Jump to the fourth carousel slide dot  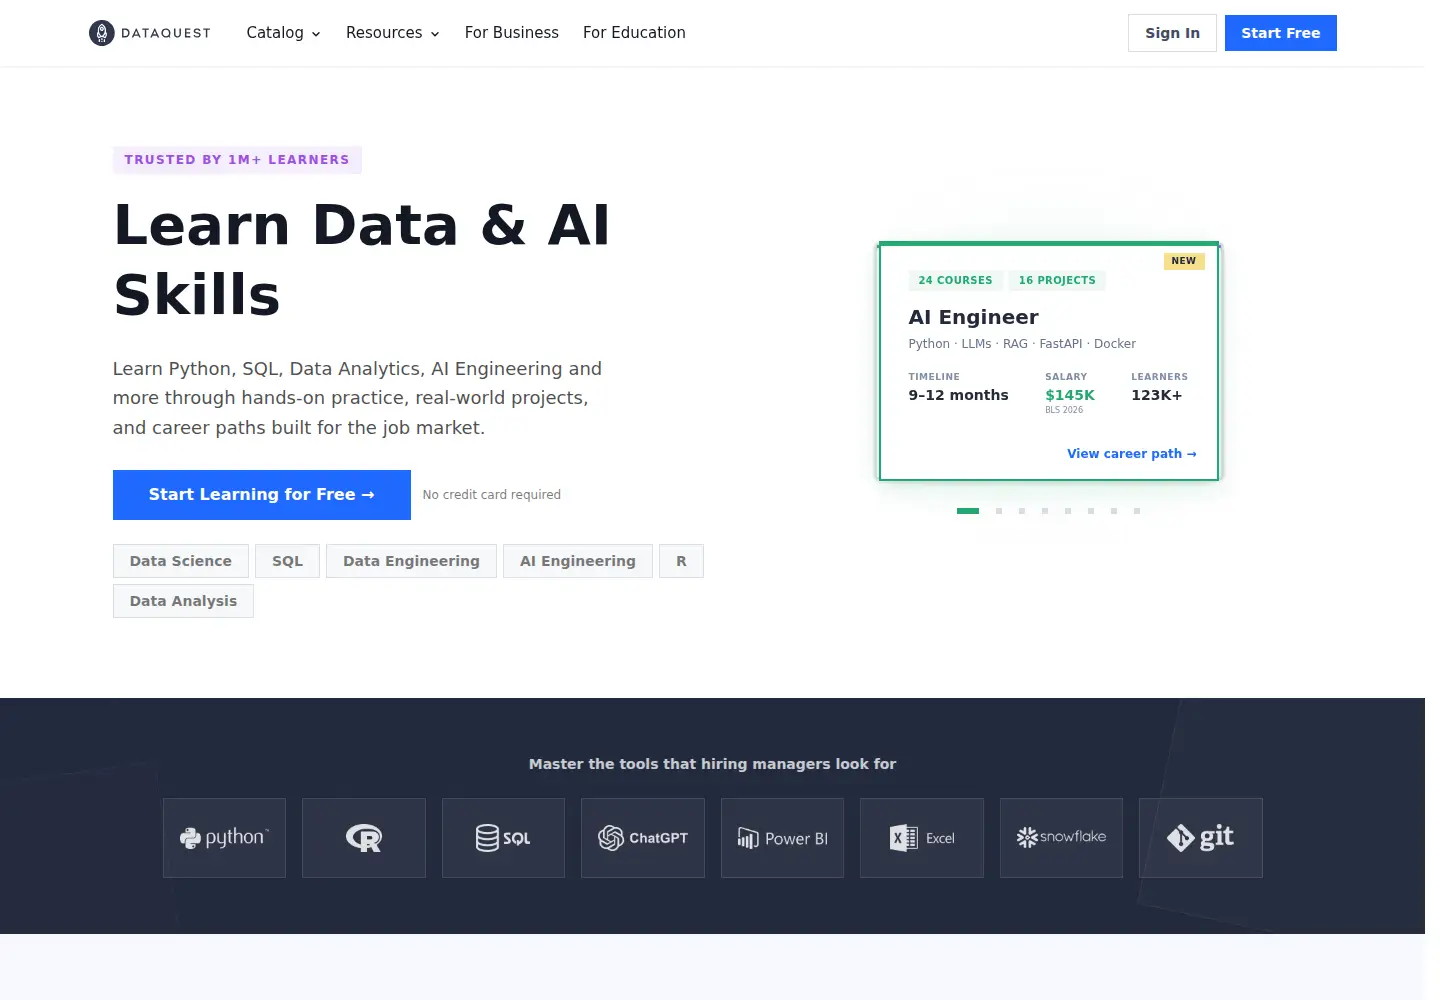coord(1045,511)
